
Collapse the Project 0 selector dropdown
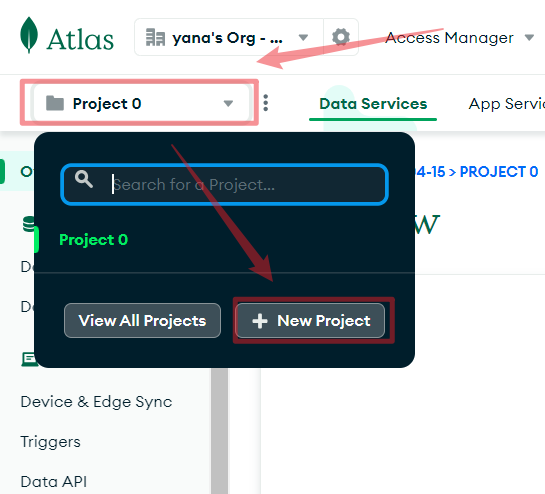click(x=142, y=103)
